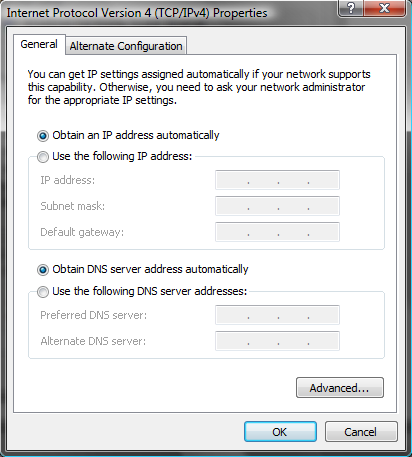The height and width of the screenshot is (457, 412).
Task: Click the Preferred DNS server label
Action: click(94, 315)
